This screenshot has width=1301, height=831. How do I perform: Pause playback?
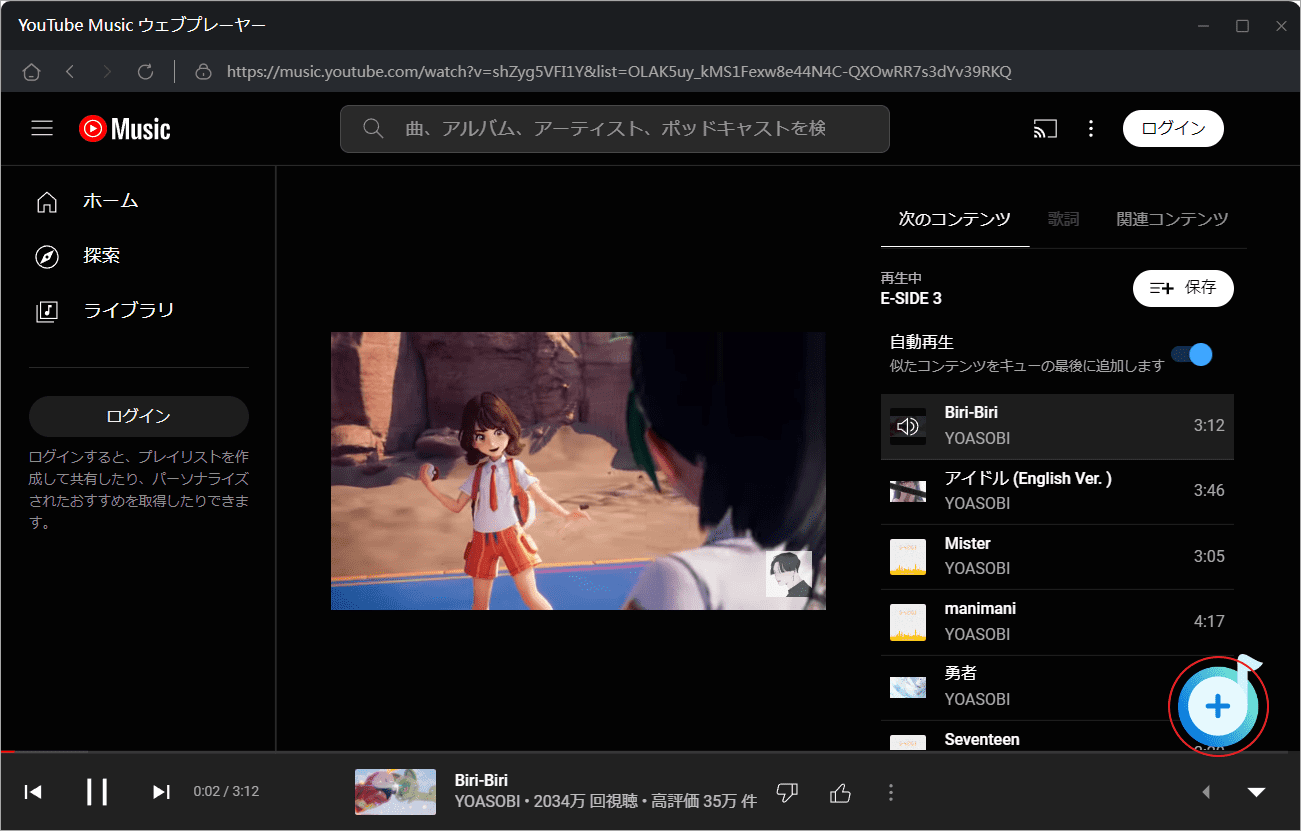[97, 792]
